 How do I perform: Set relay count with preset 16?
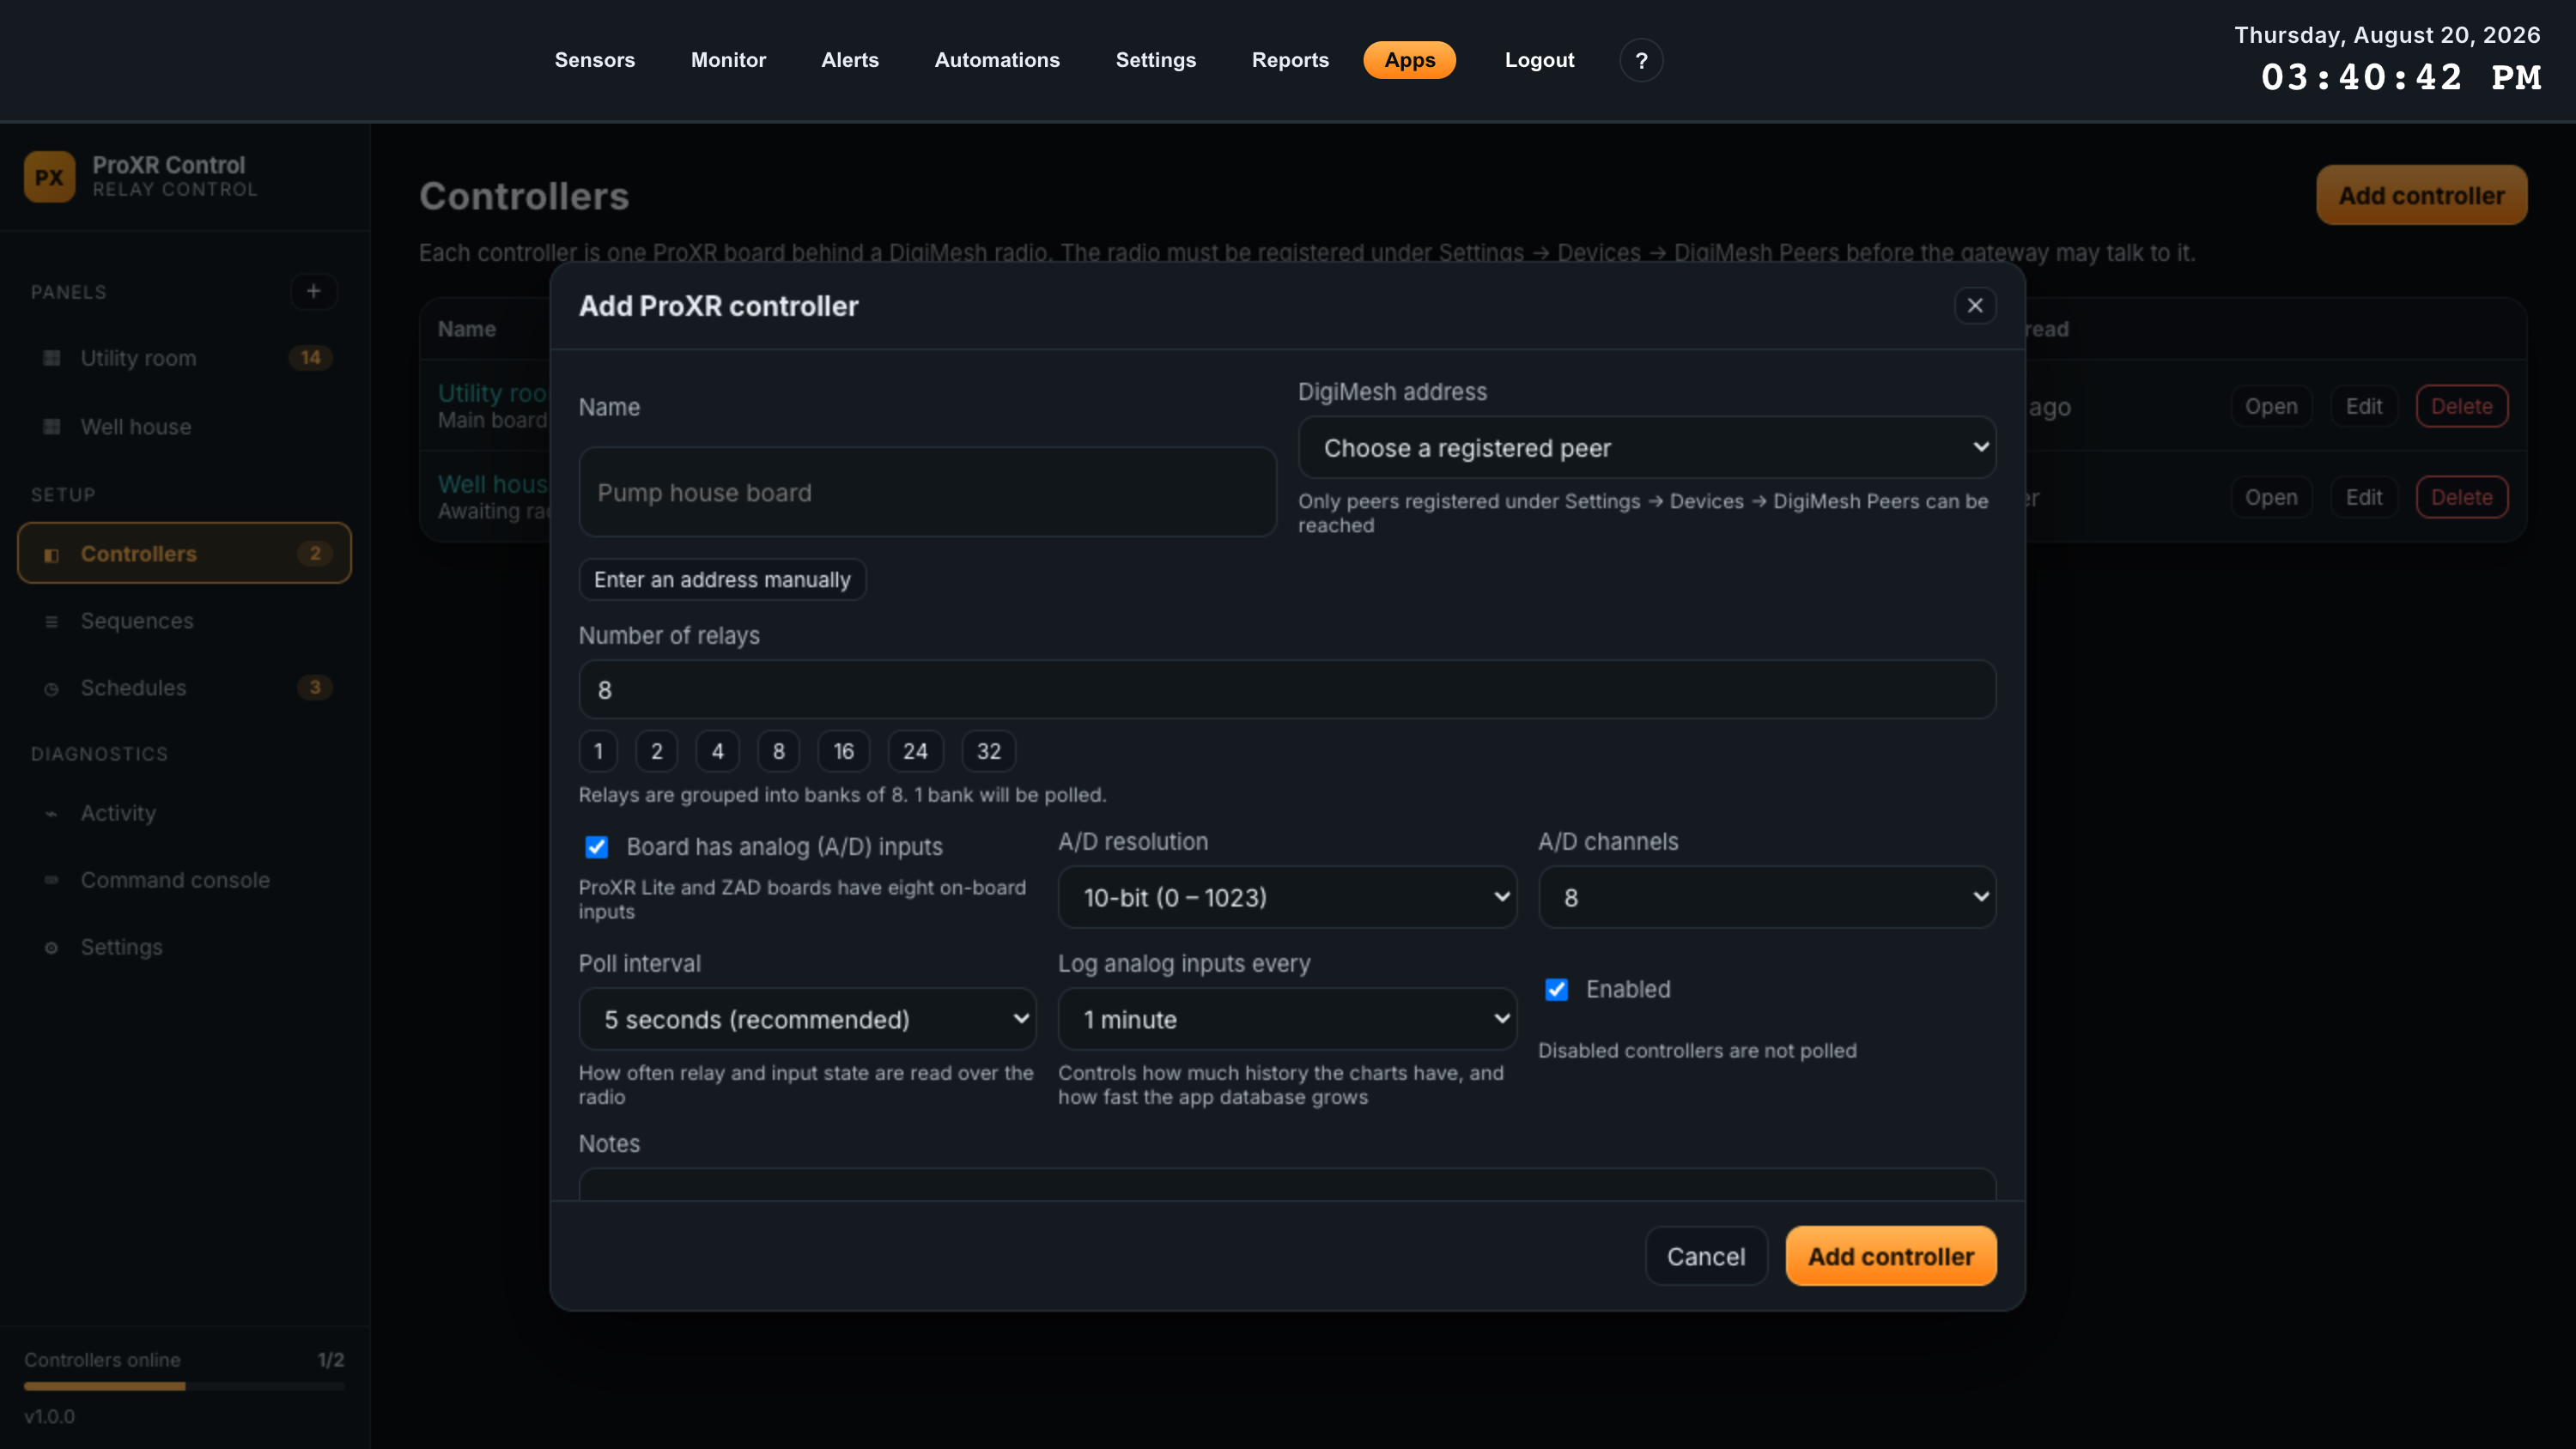844,751
